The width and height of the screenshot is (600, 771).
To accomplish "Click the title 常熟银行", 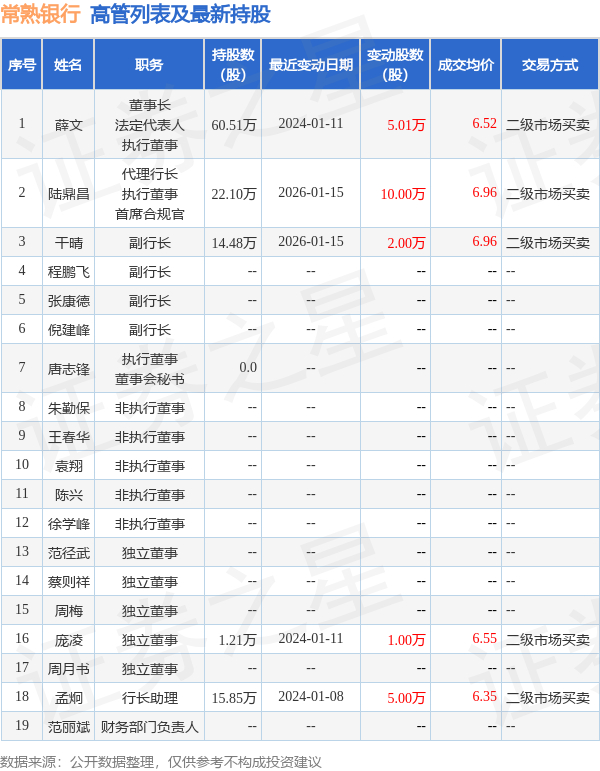I will (41, 14).
